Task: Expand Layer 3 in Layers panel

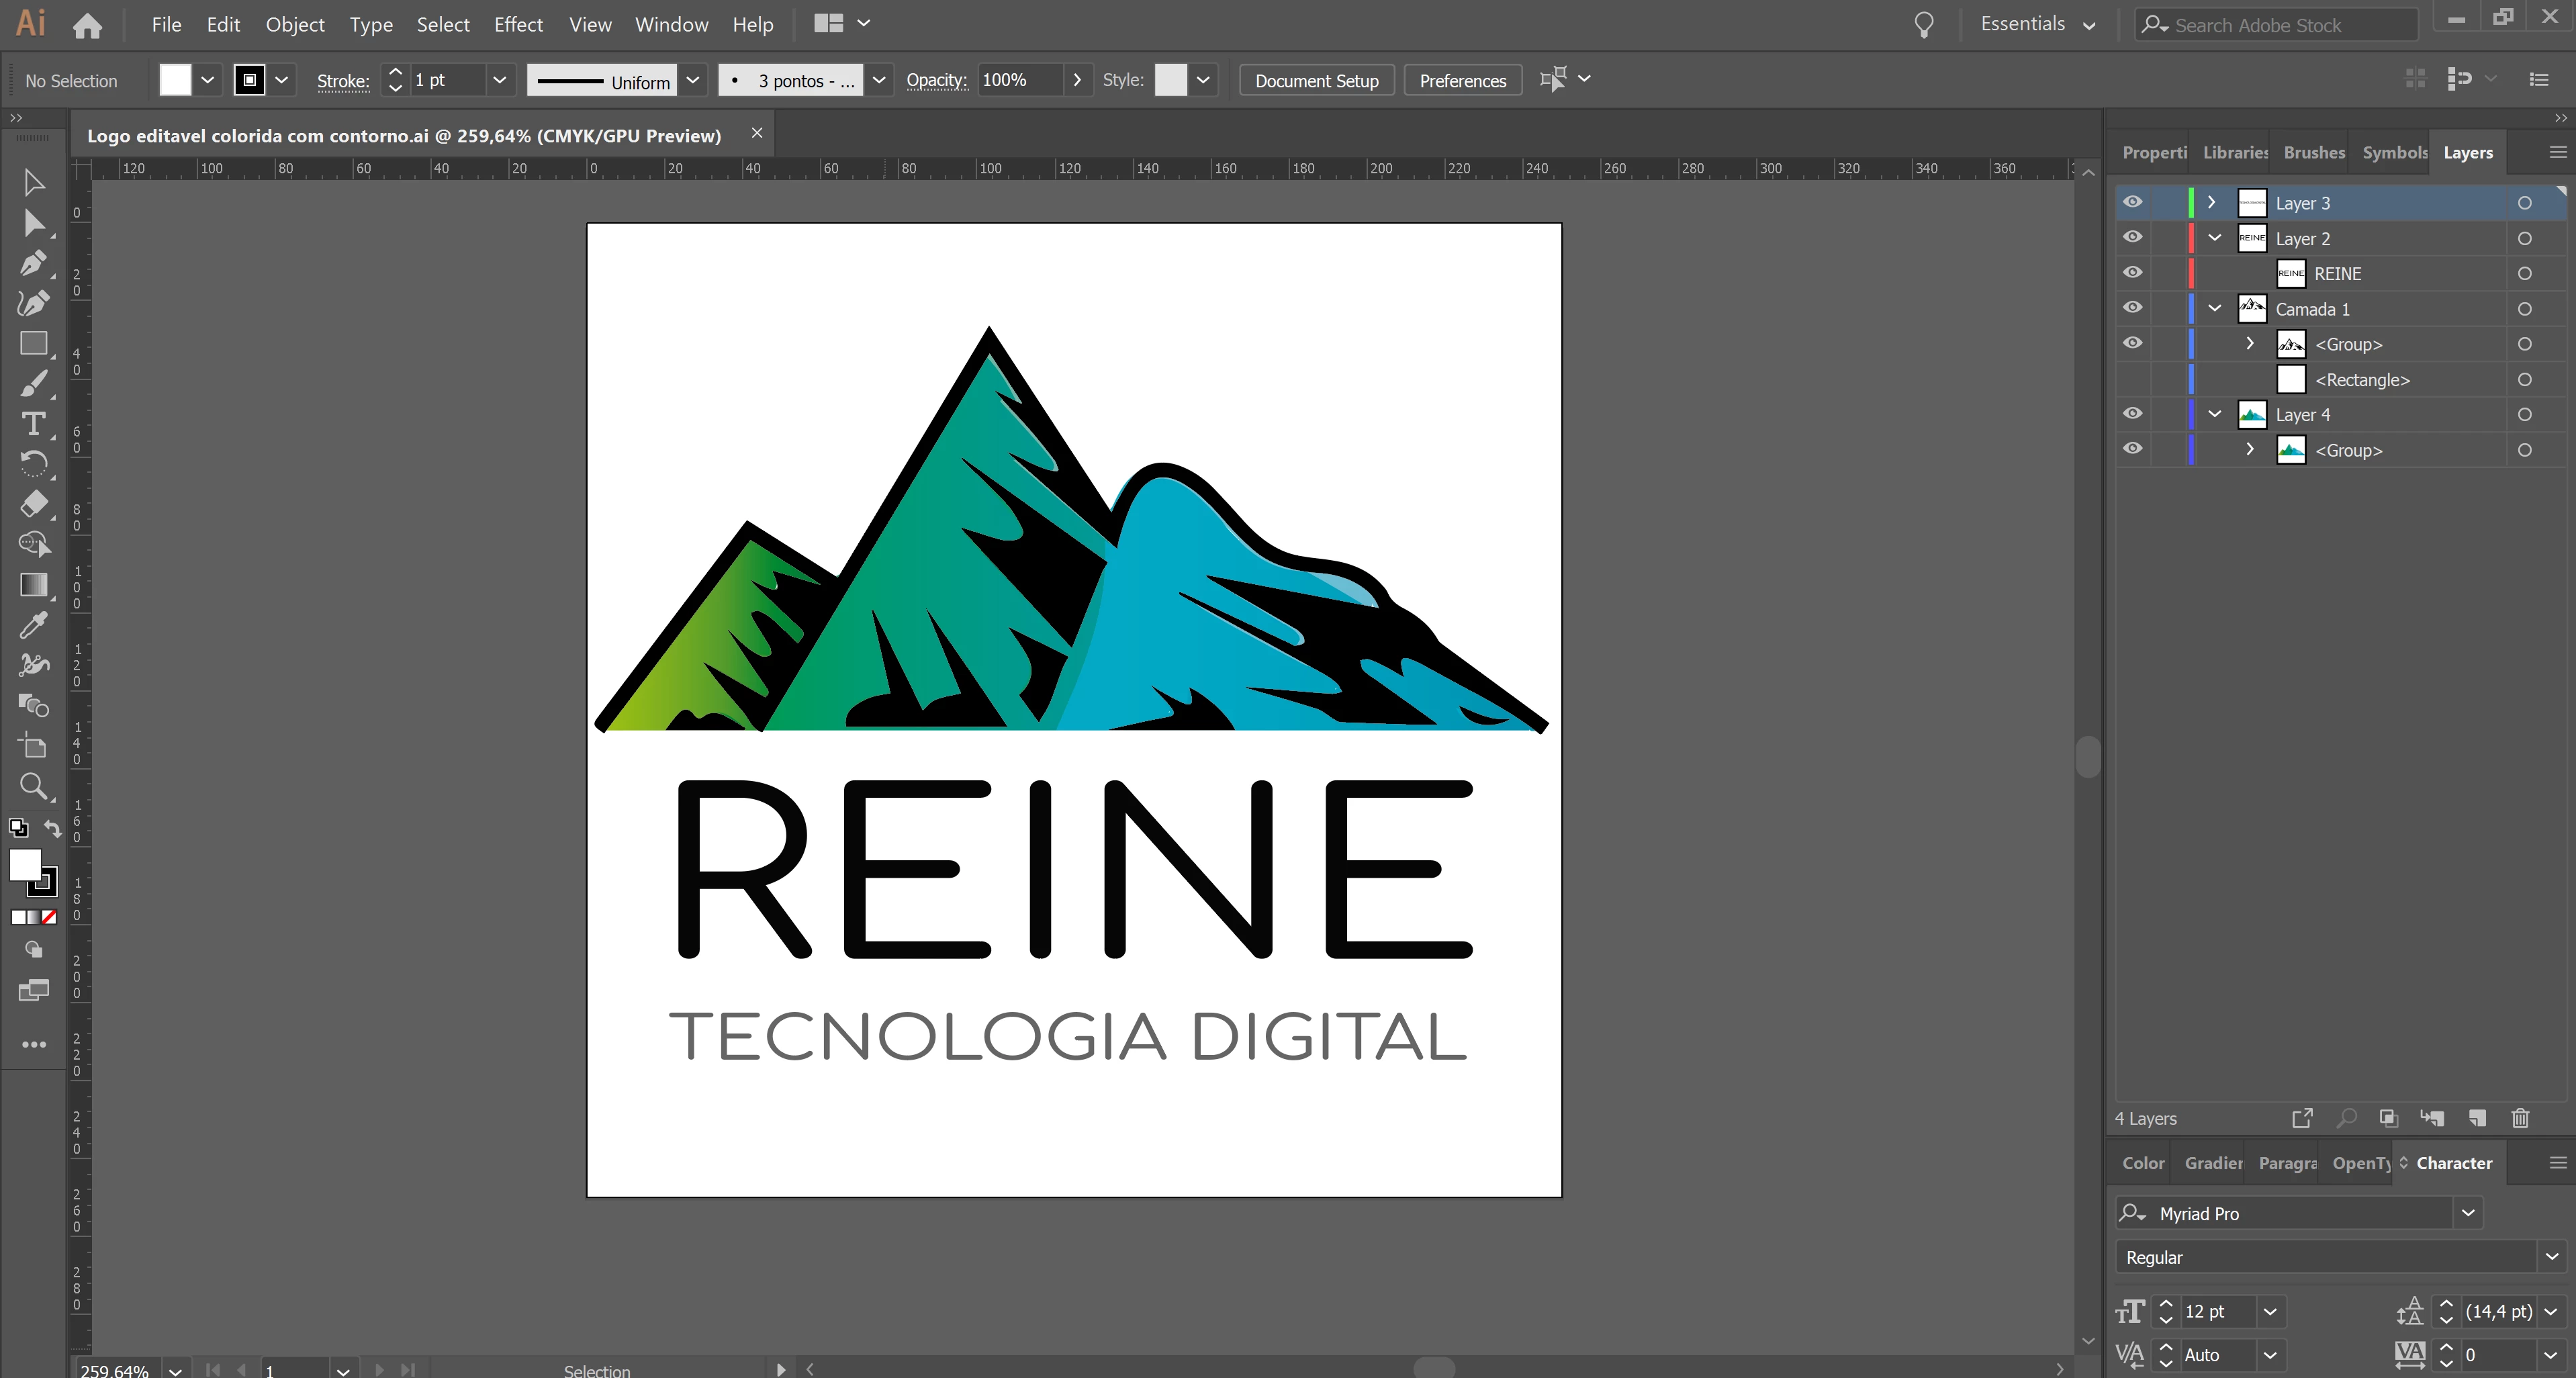Action: [2211, 203]
